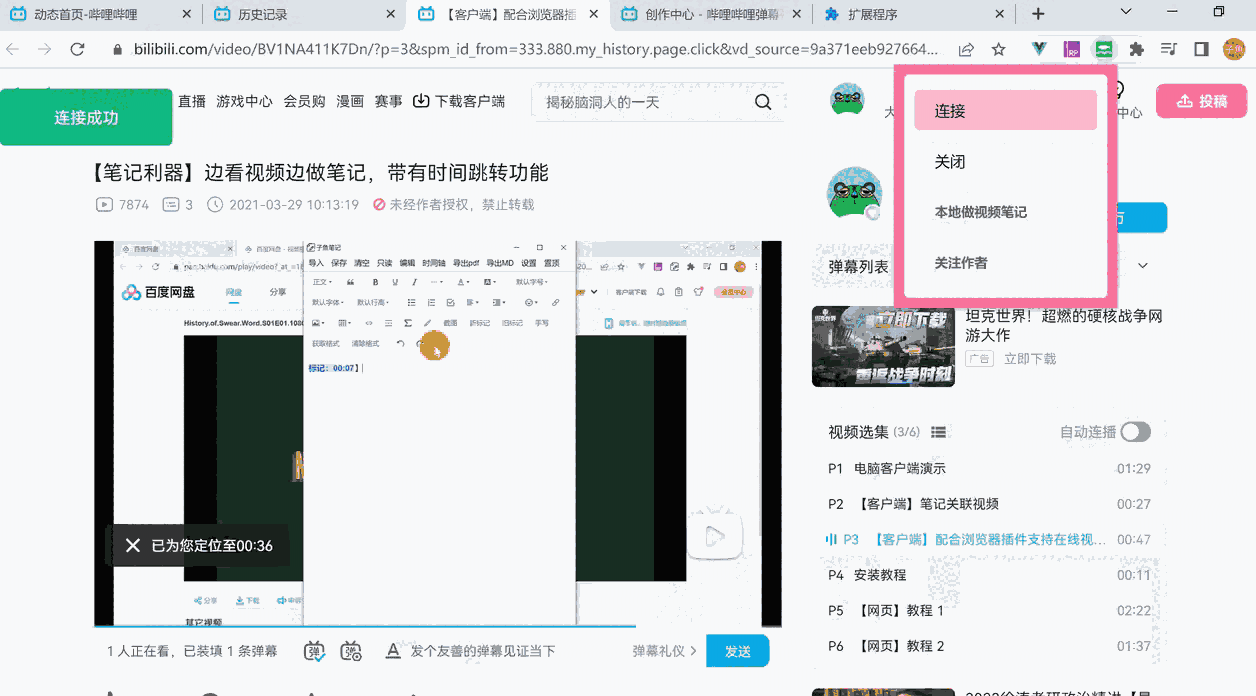The image size is (1256, 696).
Task: Open the danmaku settings icon
Action: coord(351,650)
